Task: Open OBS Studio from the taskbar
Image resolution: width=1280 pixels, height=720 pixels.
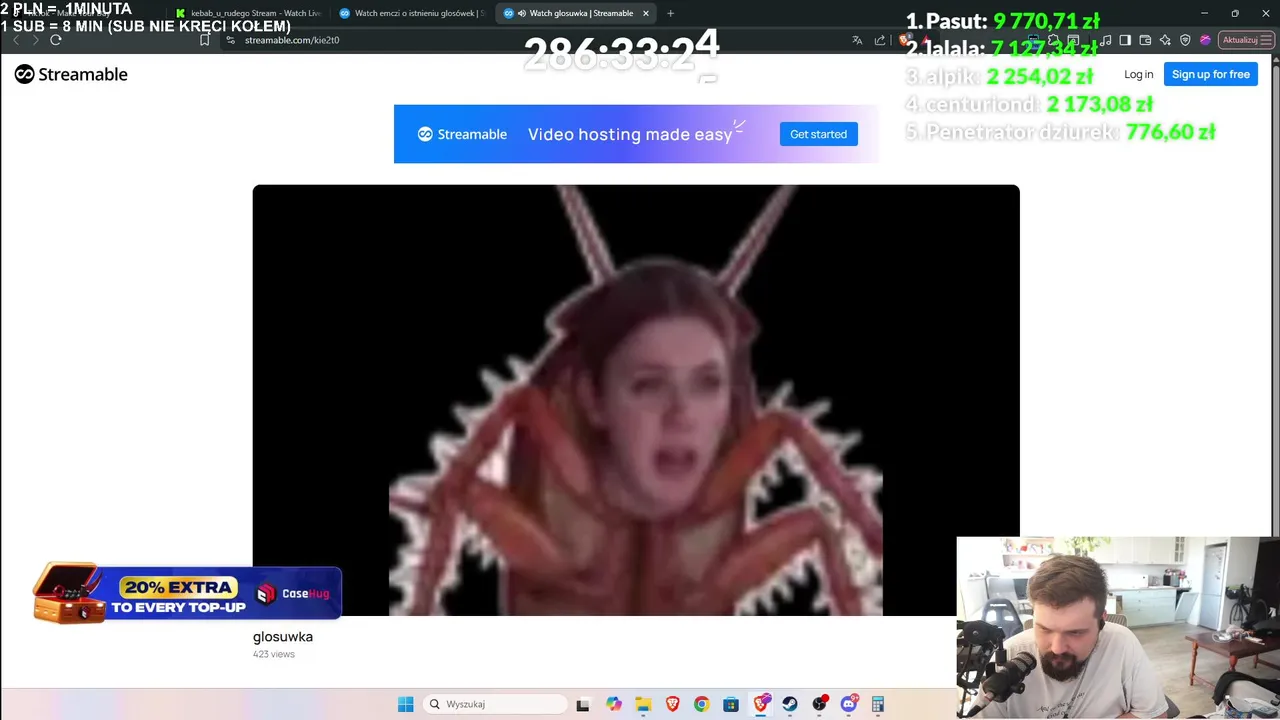Action: tap(820, 704)
